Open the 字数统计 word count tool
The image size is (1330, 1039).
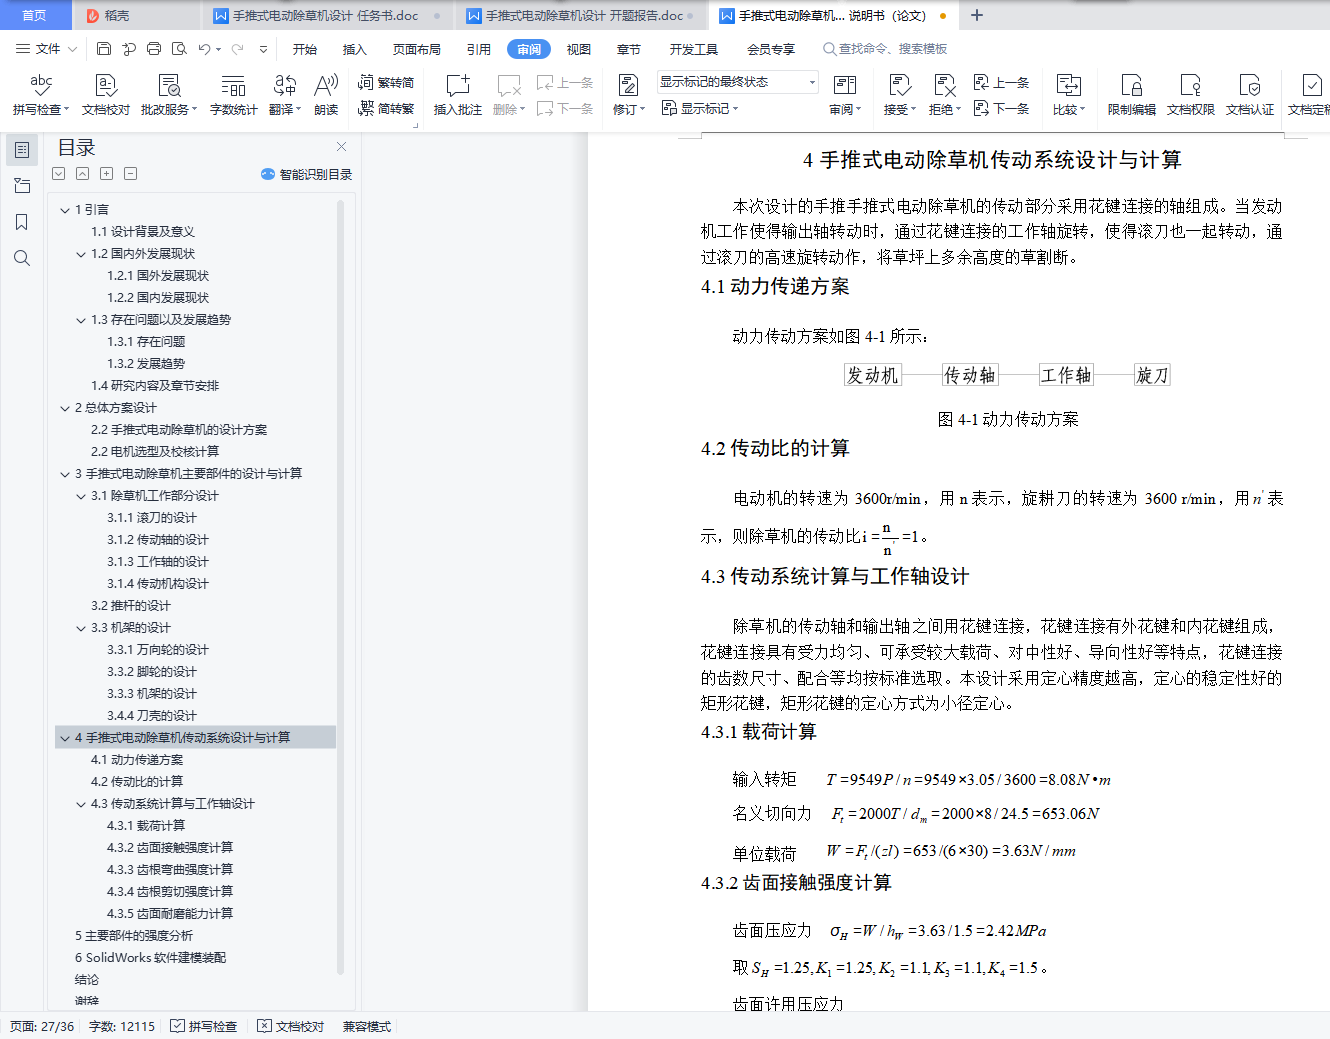click(x=233, y=95)
